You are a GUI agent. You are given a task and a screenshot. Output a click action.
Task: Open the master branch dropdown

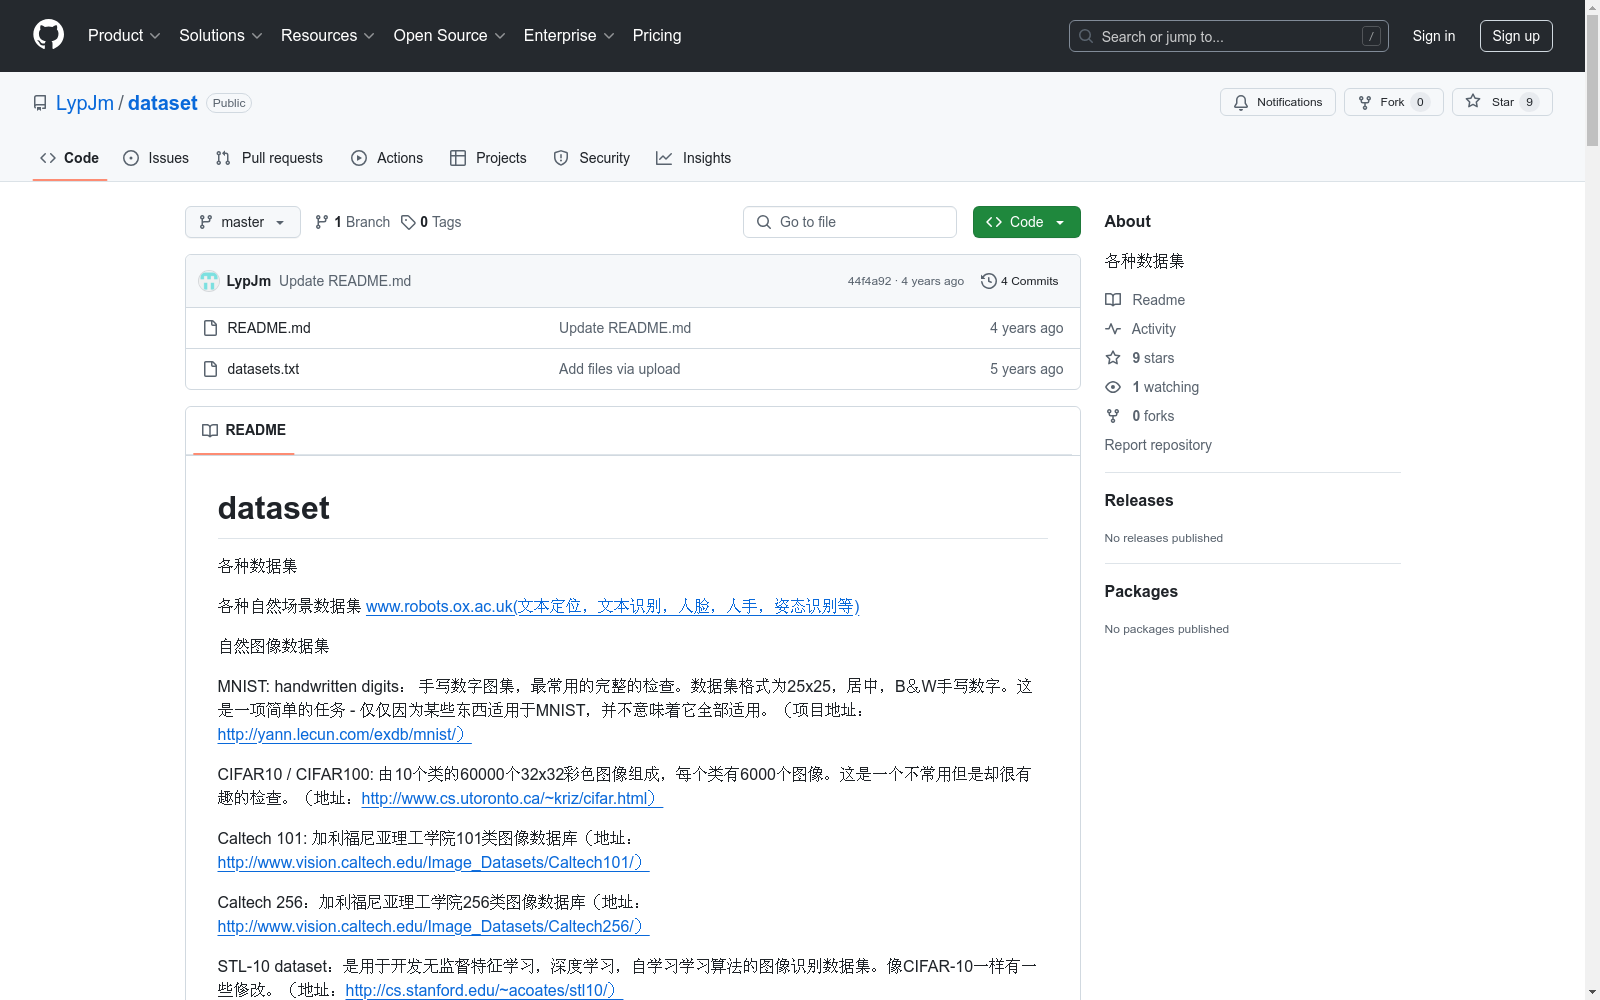point(243,222)
